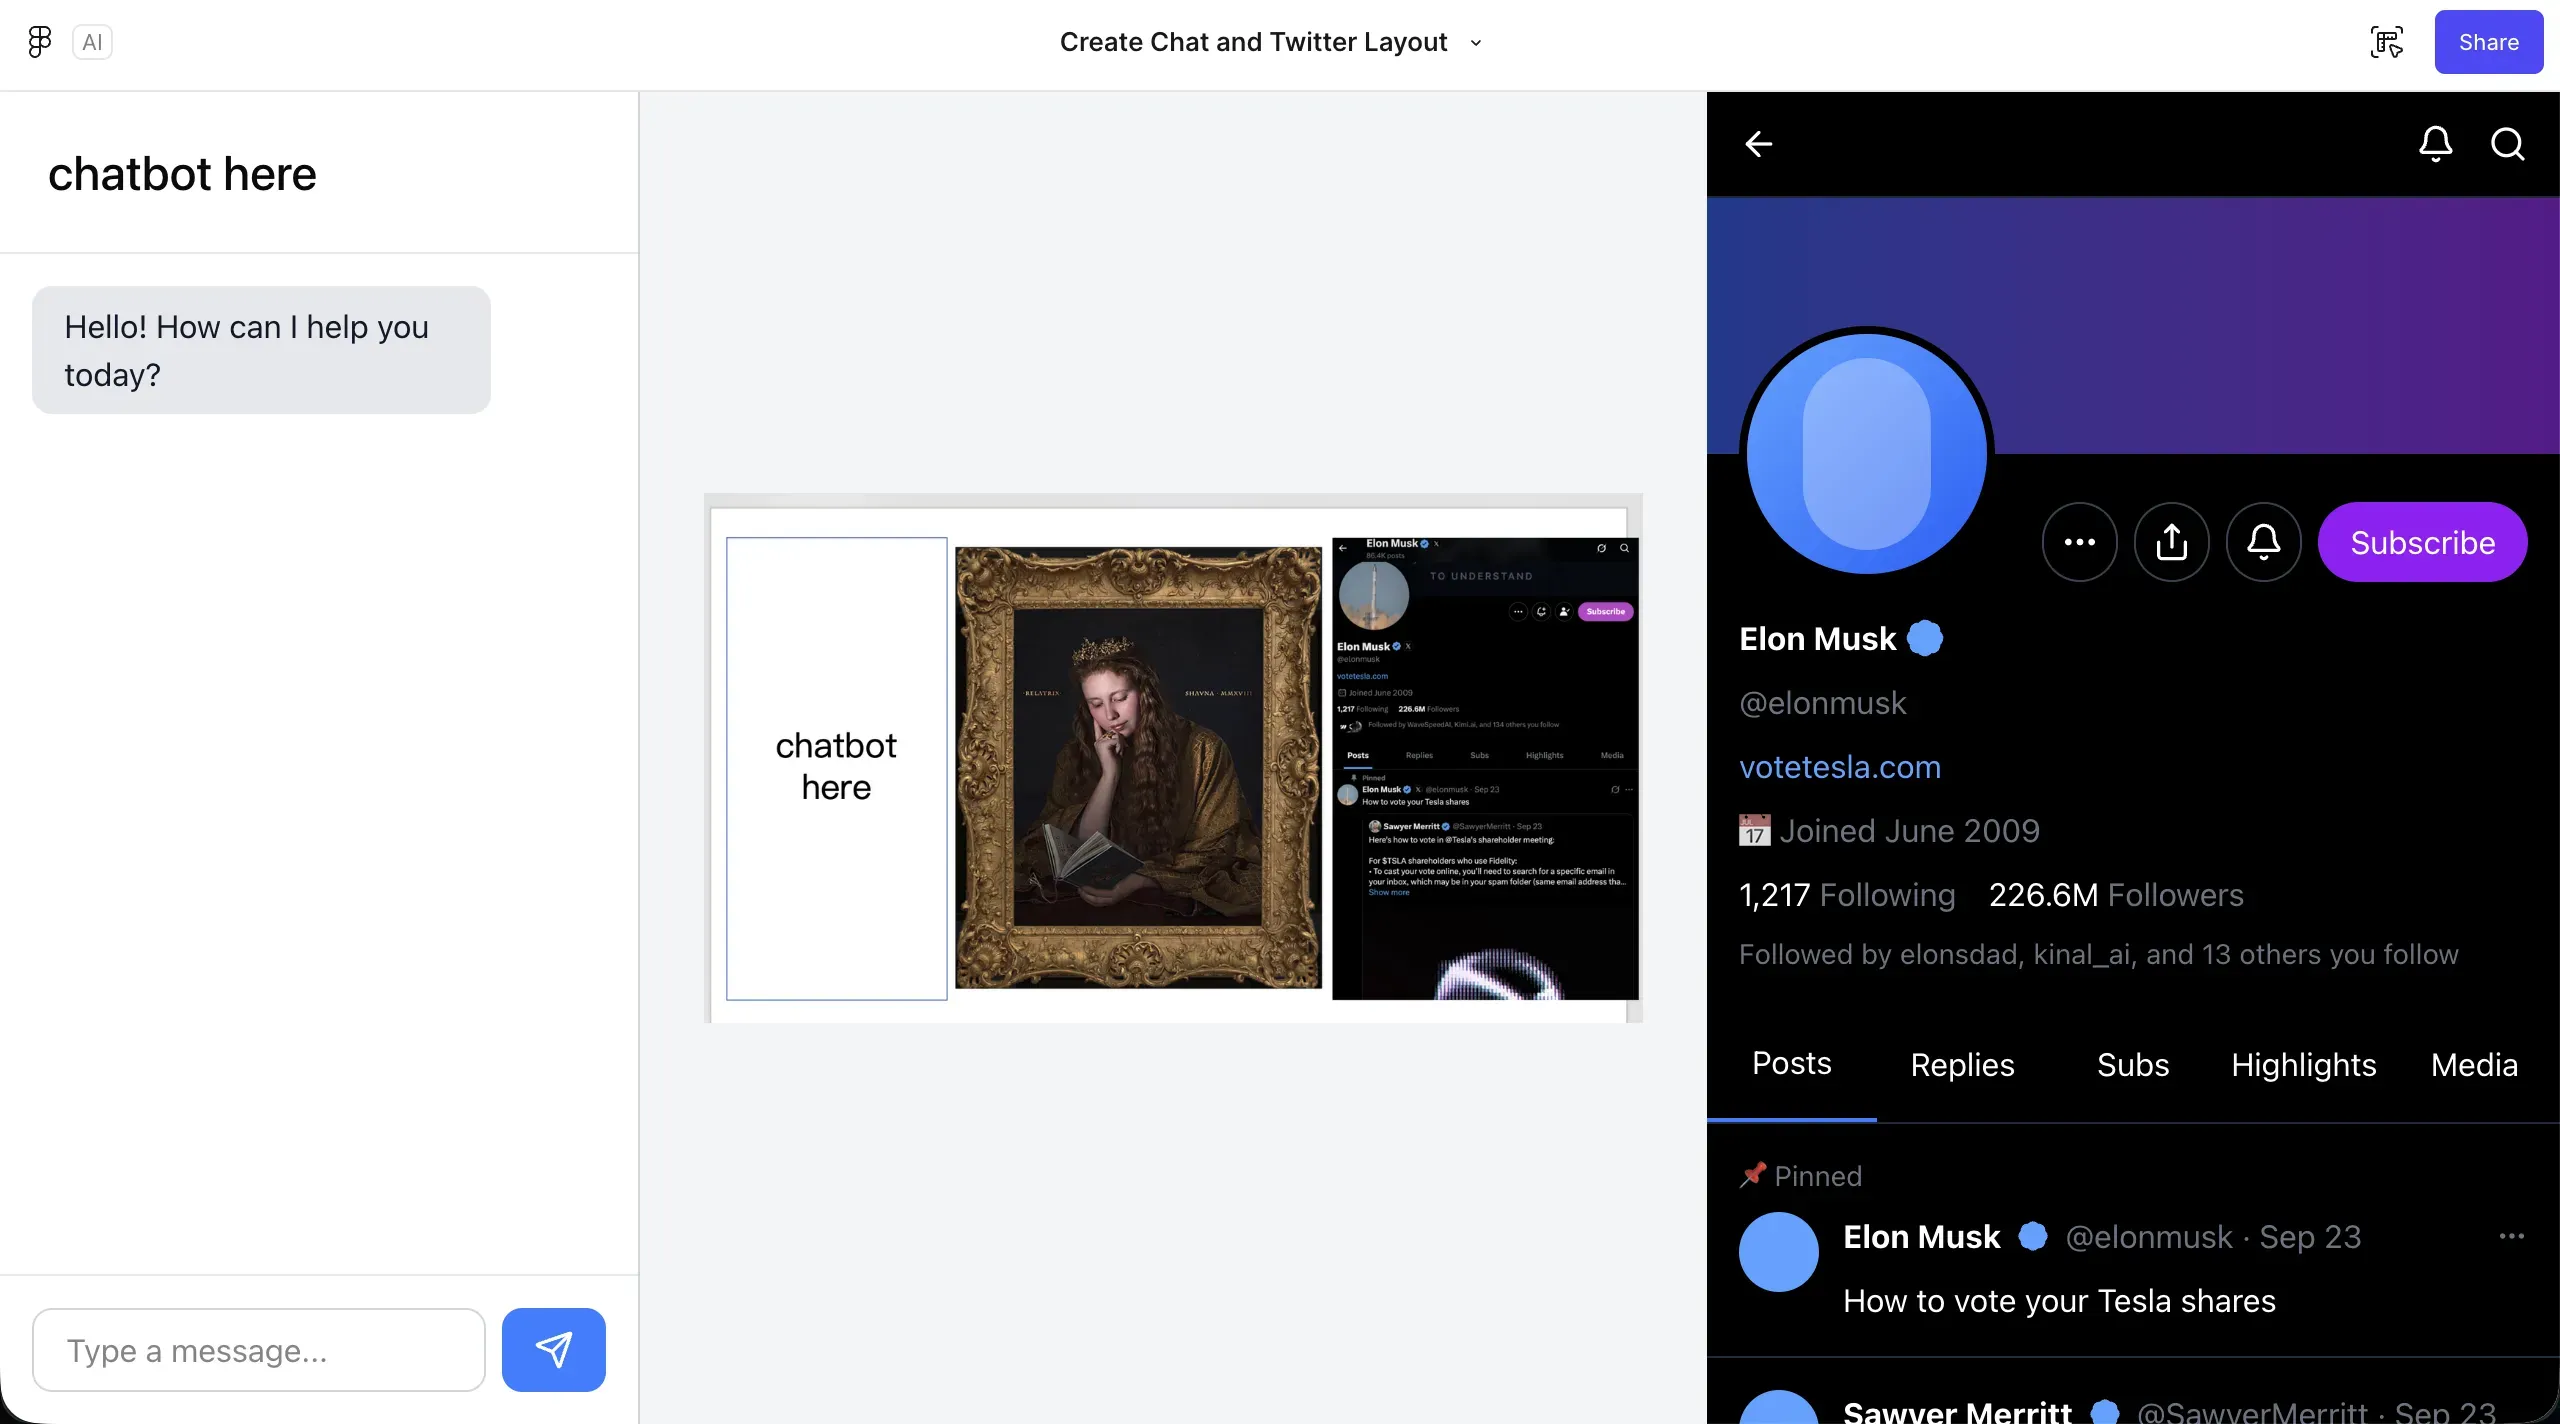Open the inspect/select element tool
This screenshot has height=1424, width=2560.
(x=2387, y=42)
